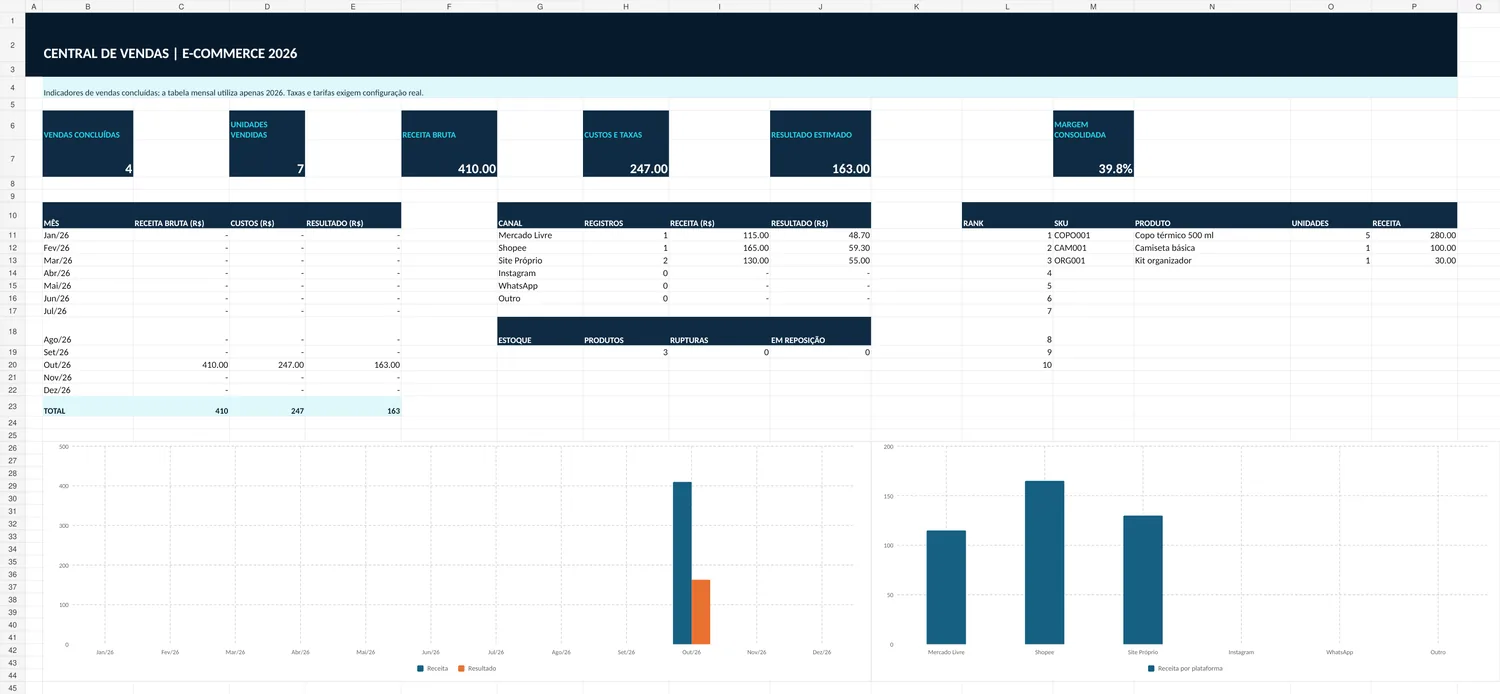Click the CUSTOS E TAXAS indicator label
1500x694 pixels.
click(x=613, y=134)
